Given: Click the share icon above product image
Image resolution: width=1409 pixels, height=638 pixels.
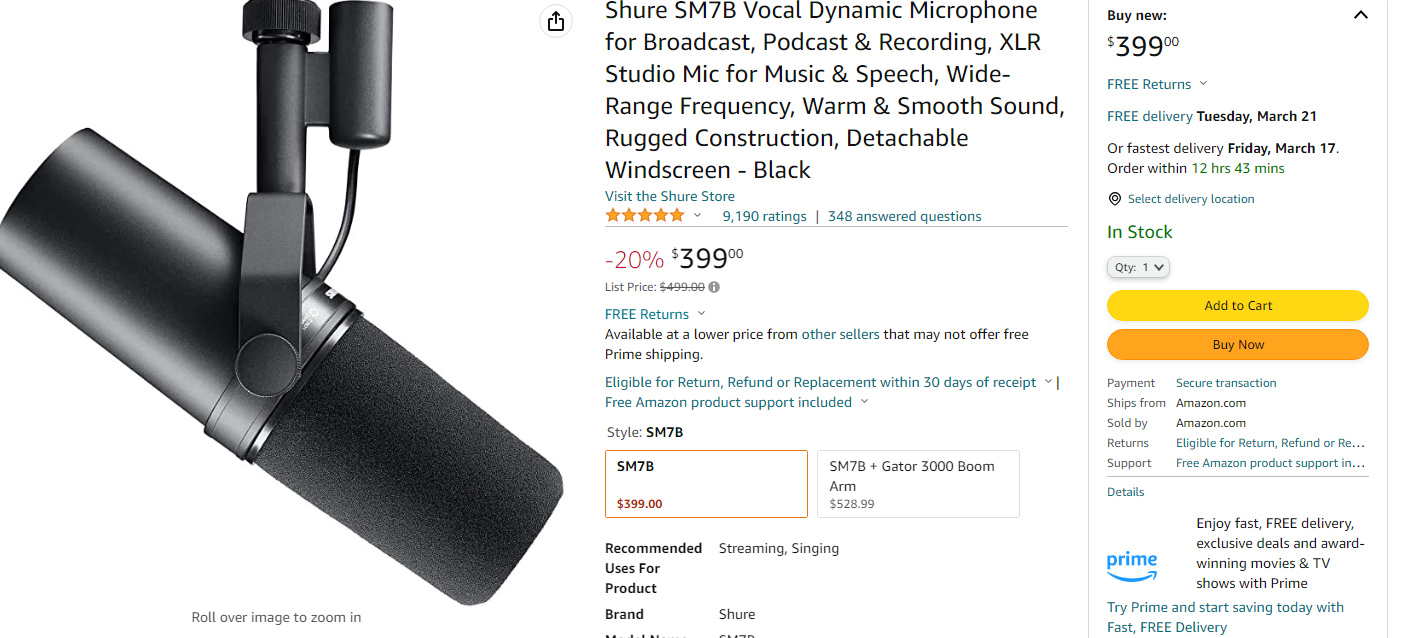Looking at the screenshot, I should point(556,21).
